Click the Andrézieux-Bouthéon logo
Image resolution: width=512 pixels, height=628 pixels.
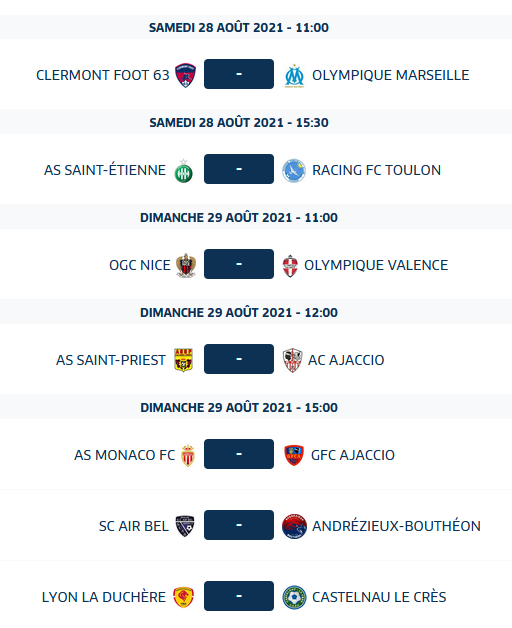click(294, 526)
